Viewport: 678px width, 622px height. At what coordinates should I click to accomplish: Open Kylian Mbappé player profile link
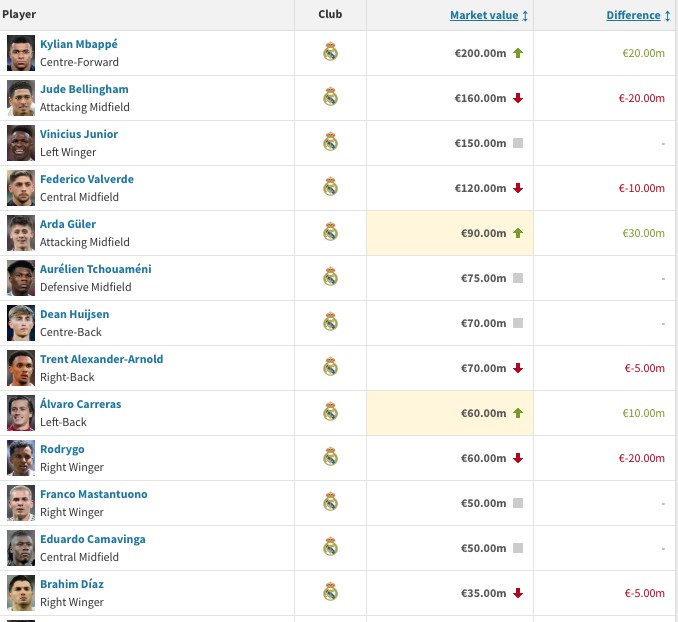79,44
